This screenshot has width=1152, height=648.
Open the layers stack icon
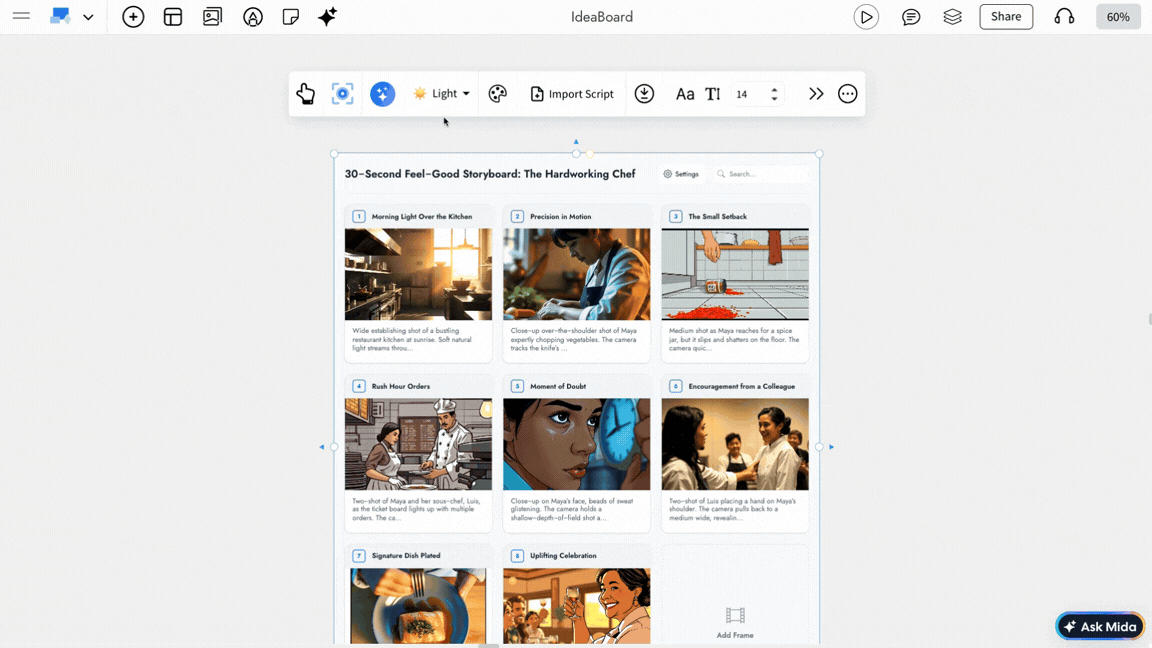point(953,17)
